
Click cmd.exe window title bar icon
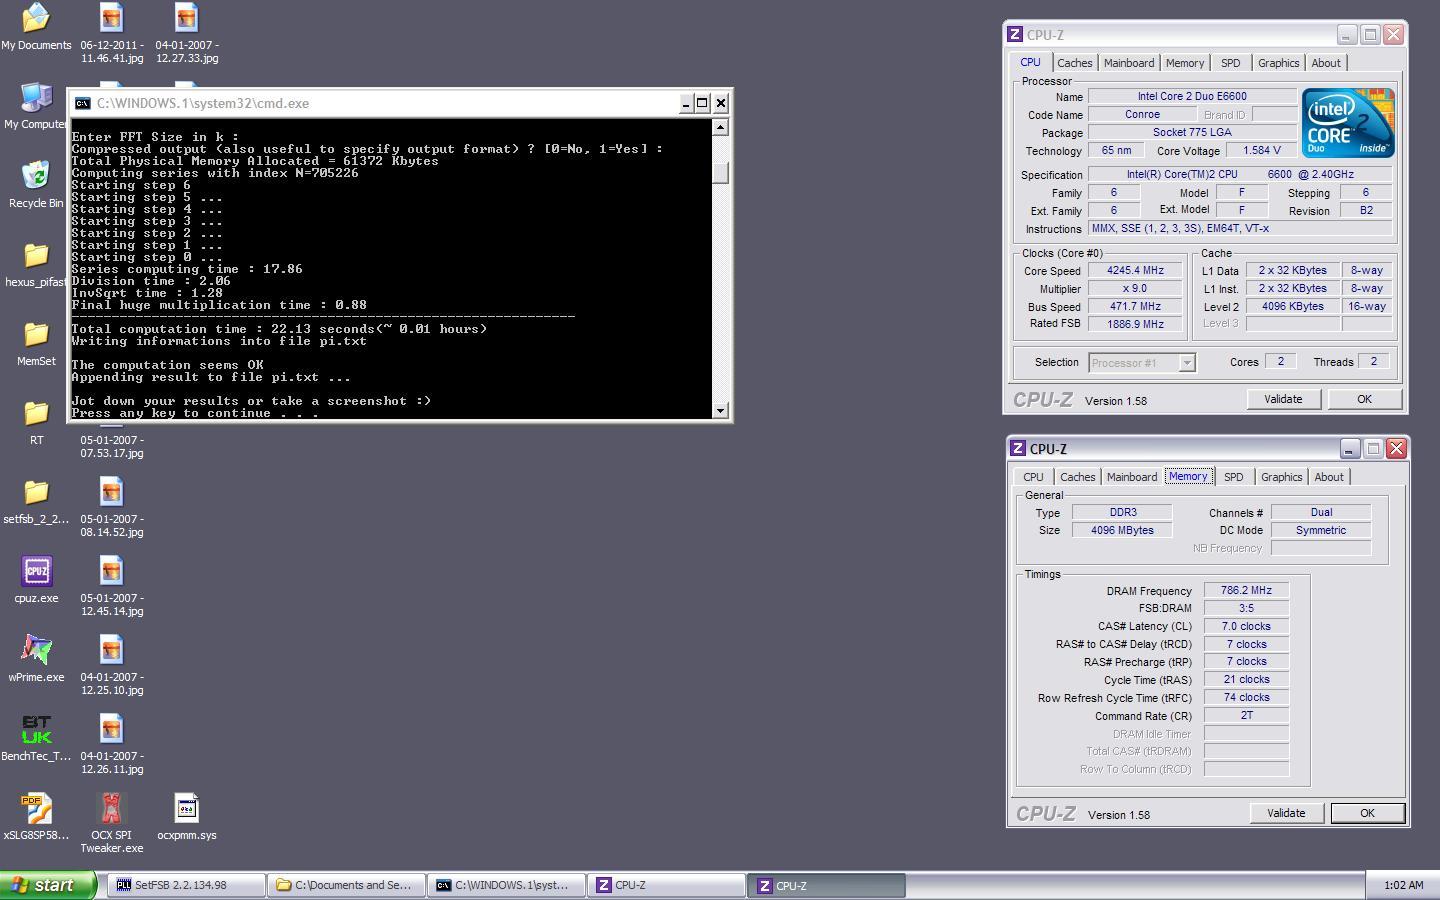[83, 103]
